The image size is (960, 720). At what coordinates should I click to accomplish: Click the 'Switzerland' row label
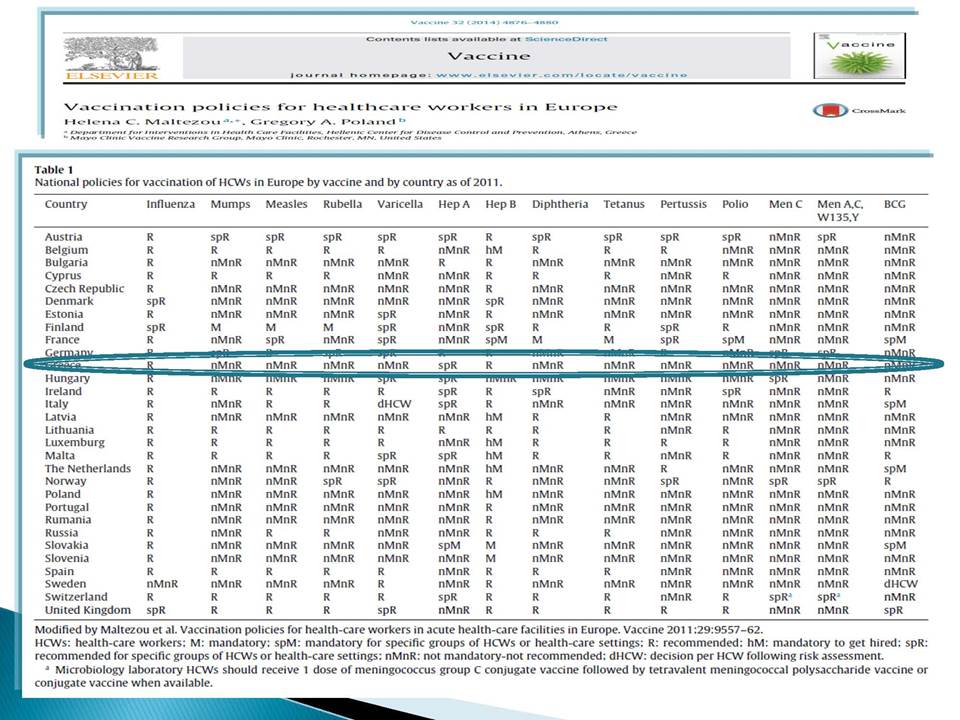[76, 597]
